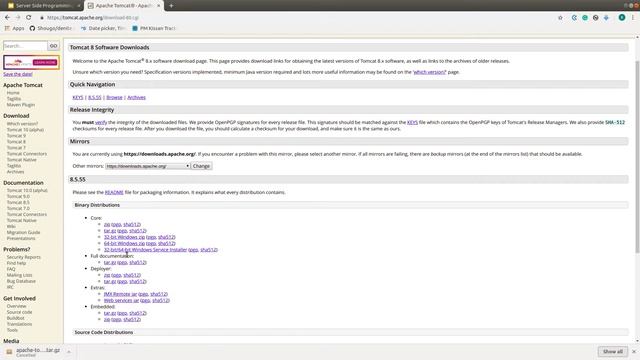Download the Core zip distribution

pos(107,224)
